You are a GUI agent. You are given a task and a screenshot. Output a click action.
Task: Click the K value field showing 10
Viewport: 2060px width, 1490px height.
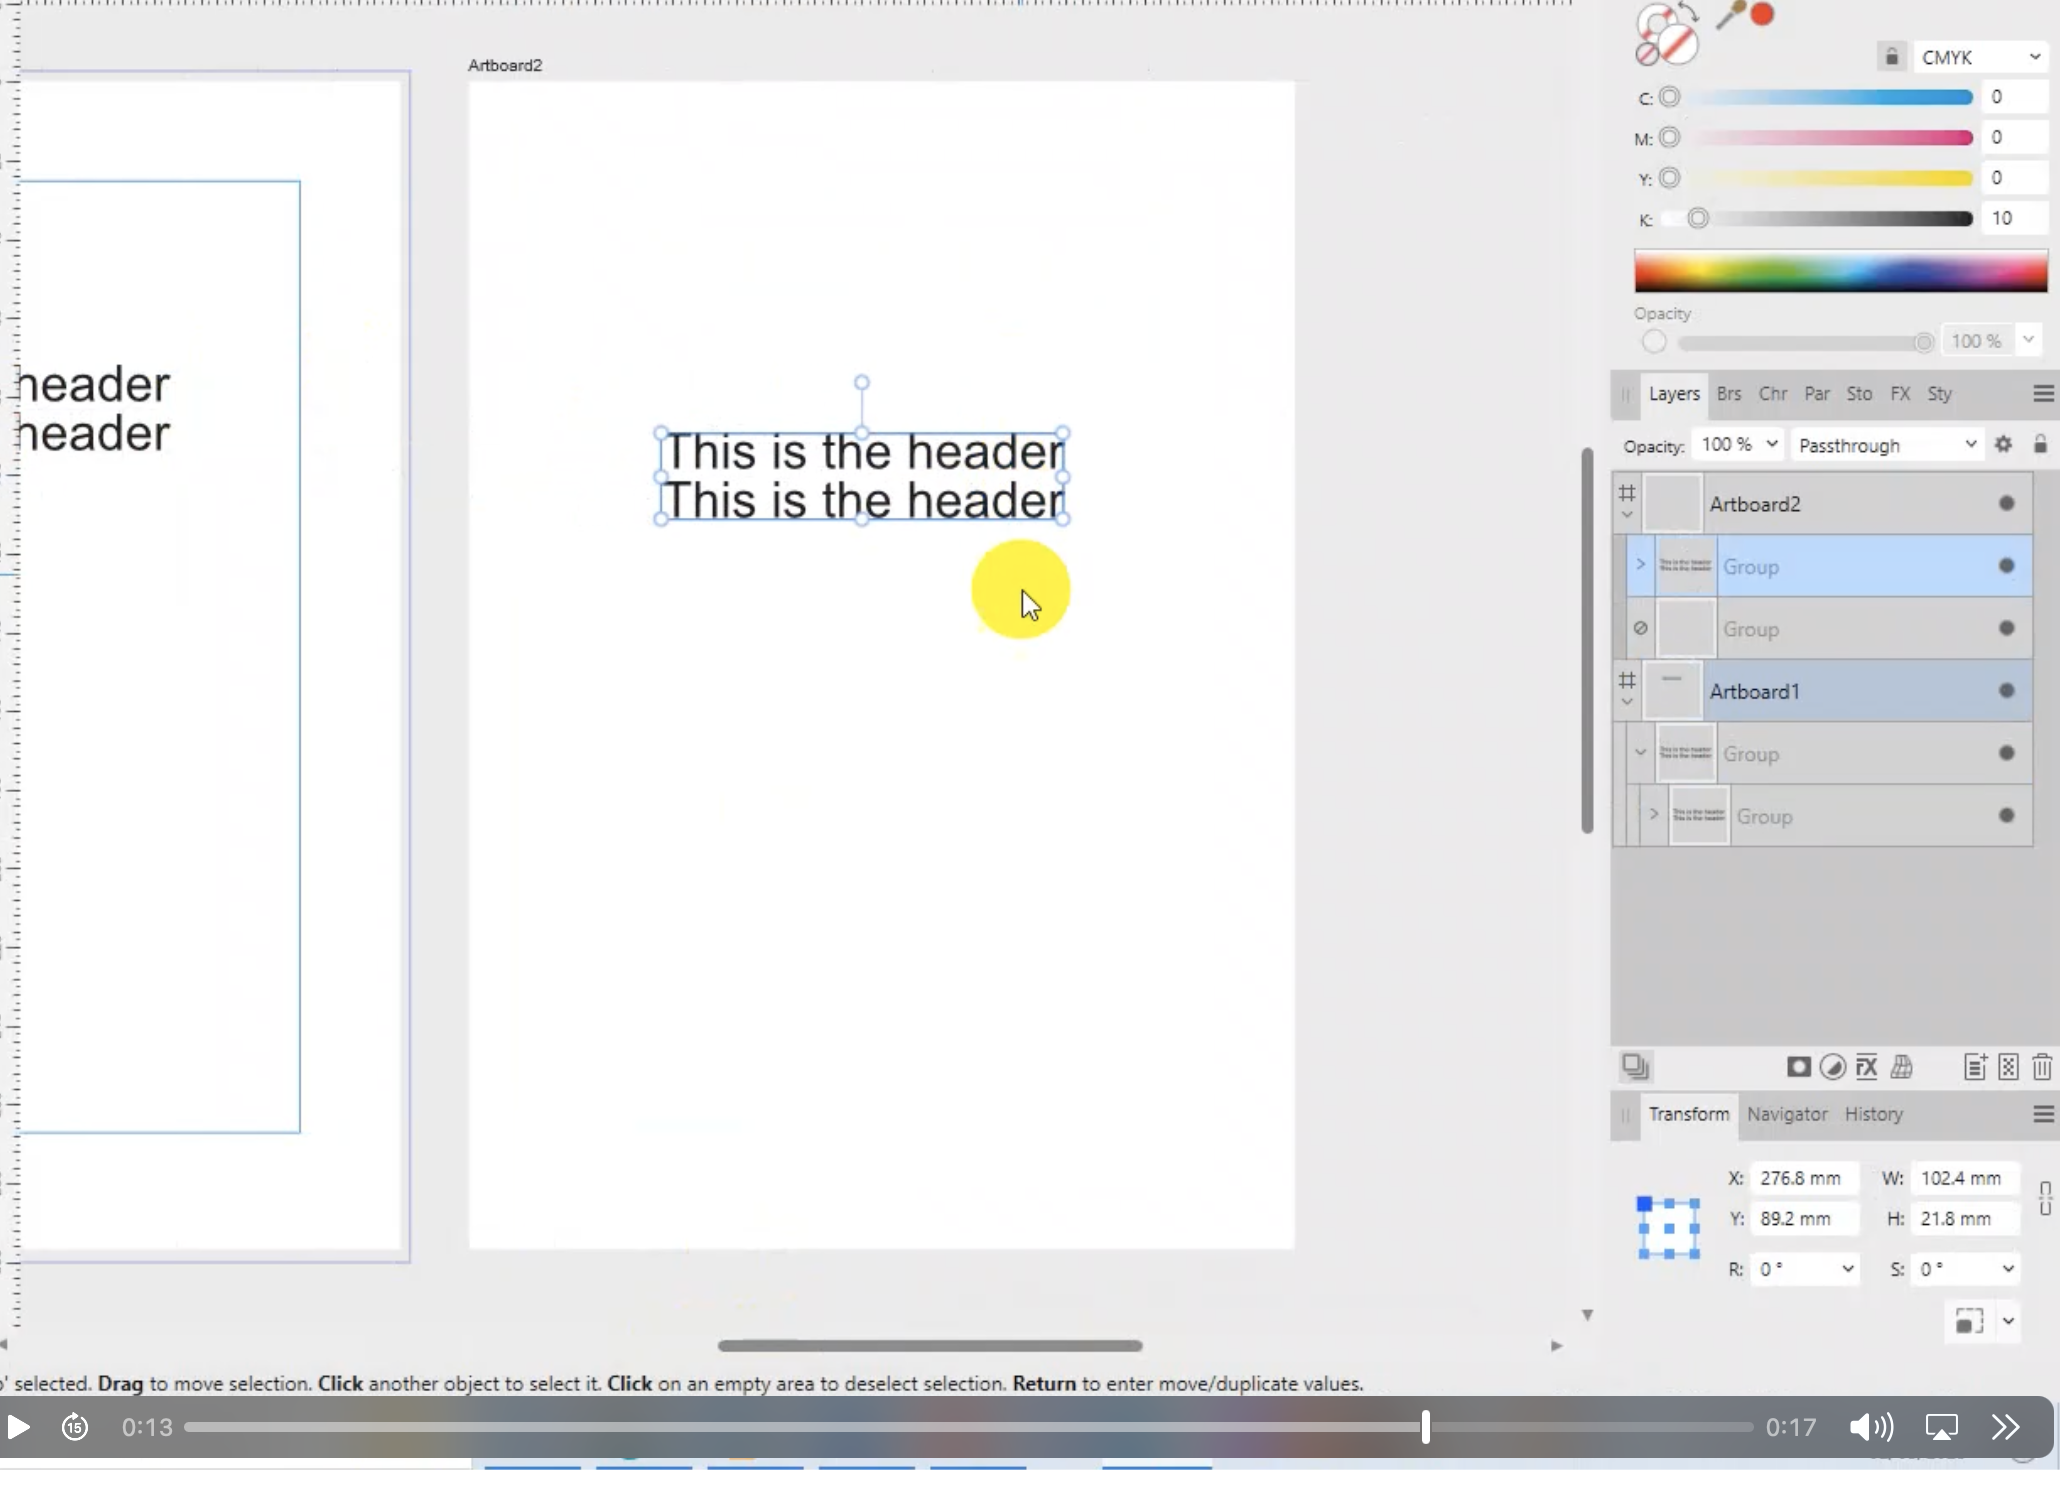point(2014,218)
